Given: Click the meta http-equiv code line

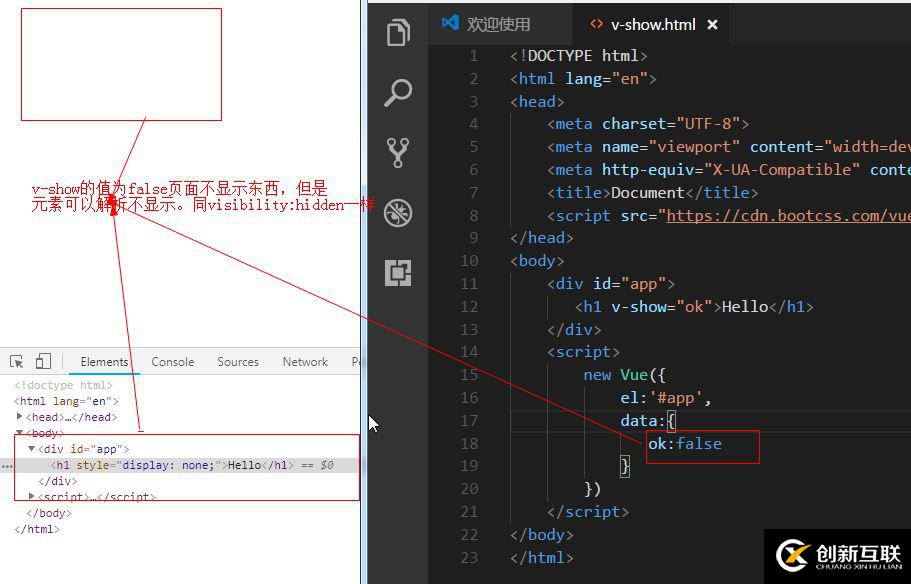Looking at the screenshot, I should (x=729, y=170).
